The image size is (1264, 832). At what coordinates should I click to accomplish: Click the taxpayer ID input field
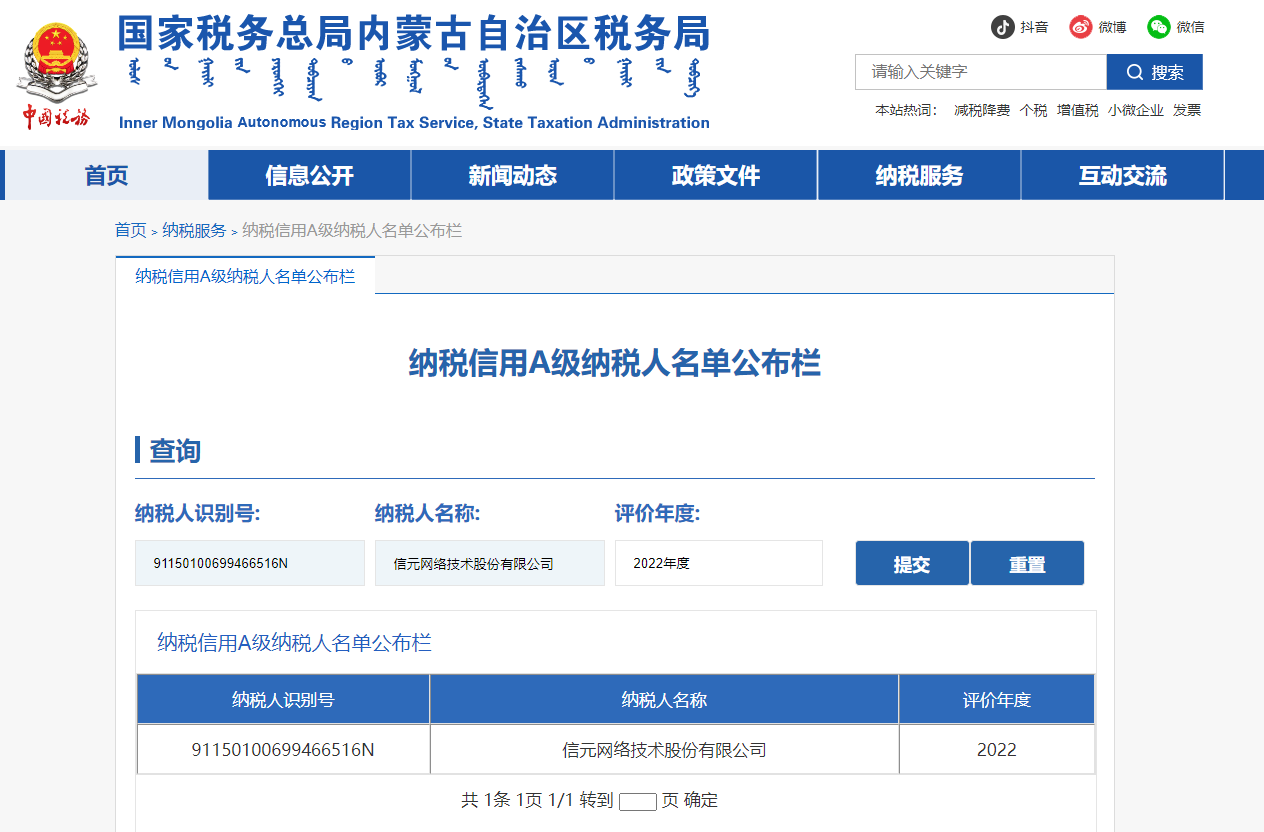tap(249, 563)
